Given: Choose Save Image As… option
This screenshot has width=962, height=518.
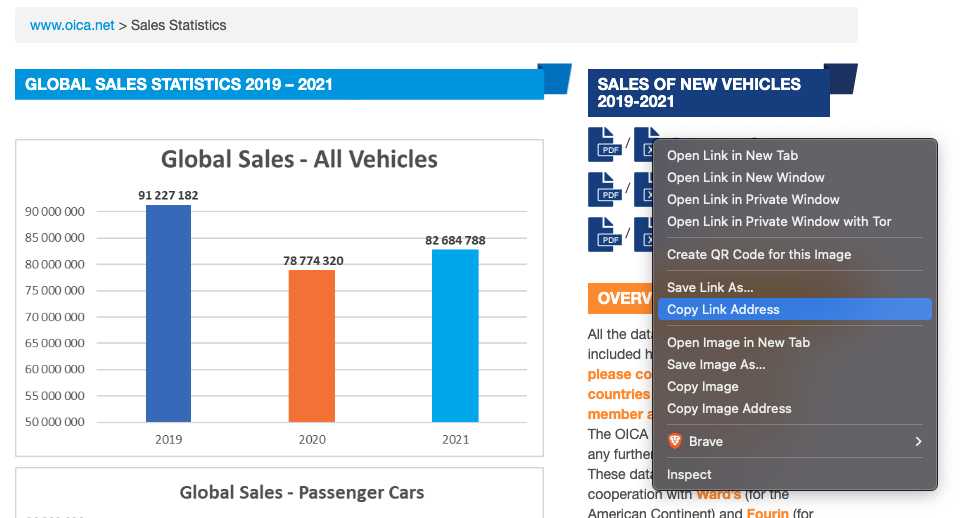Looking at the screenshot, I should click(716, 364).
